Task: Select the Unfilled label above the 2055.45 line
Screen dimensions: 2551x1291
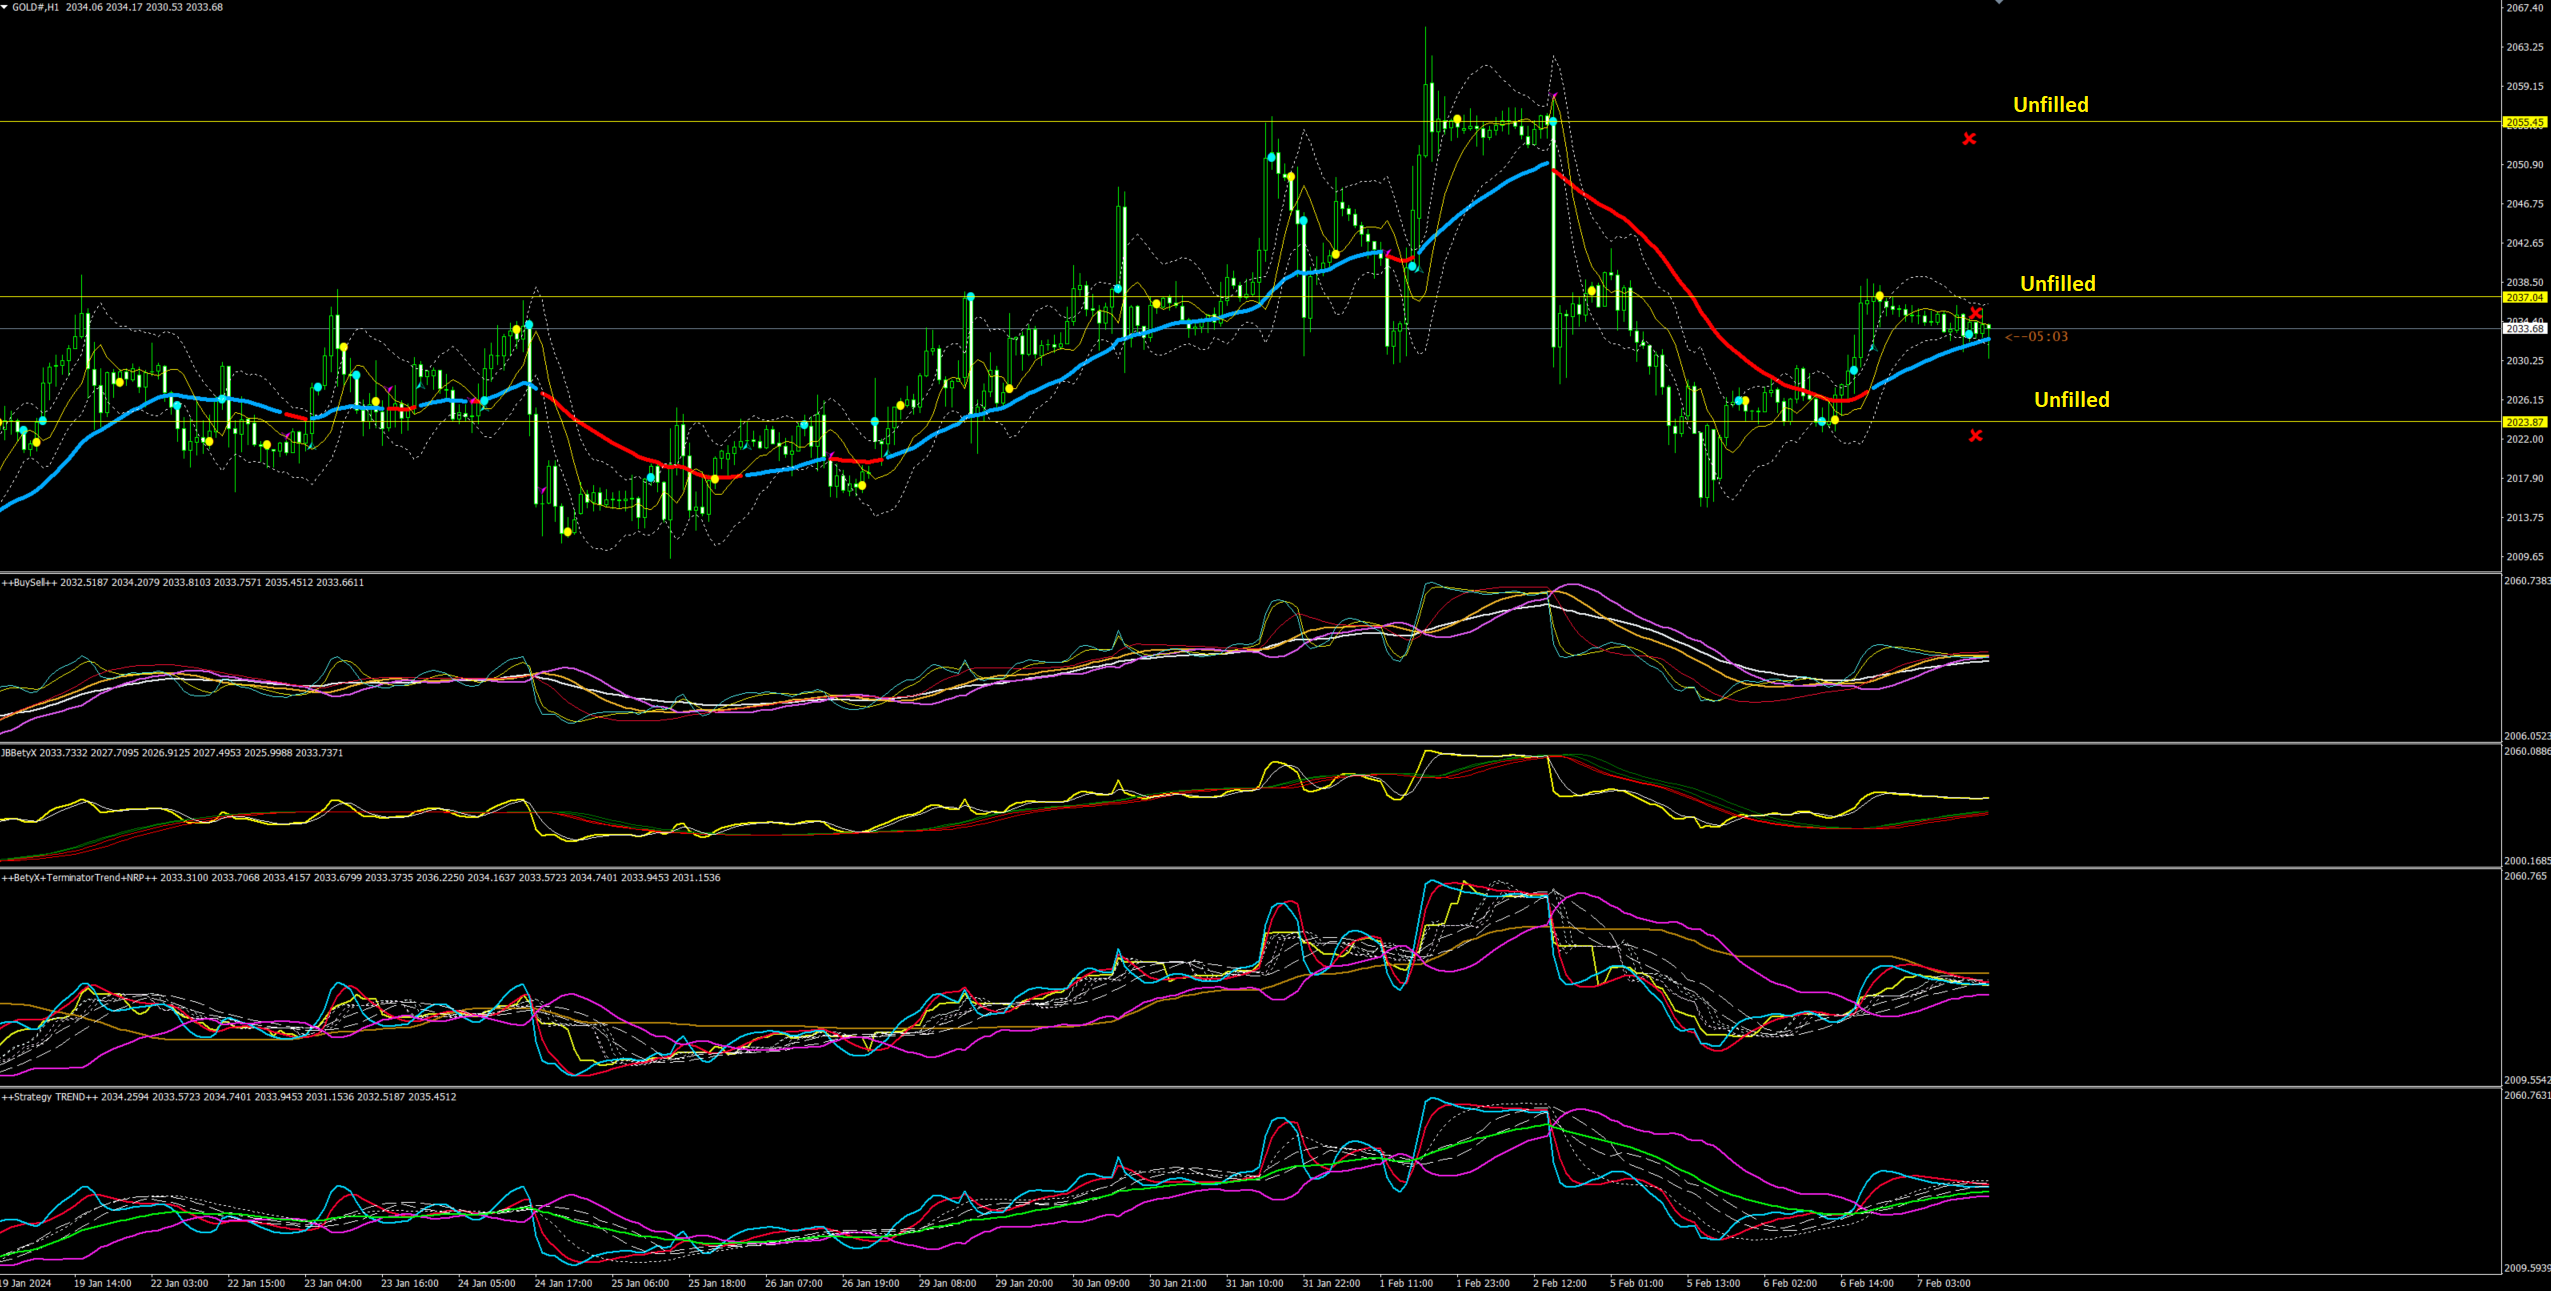Action: [2050, 105]
